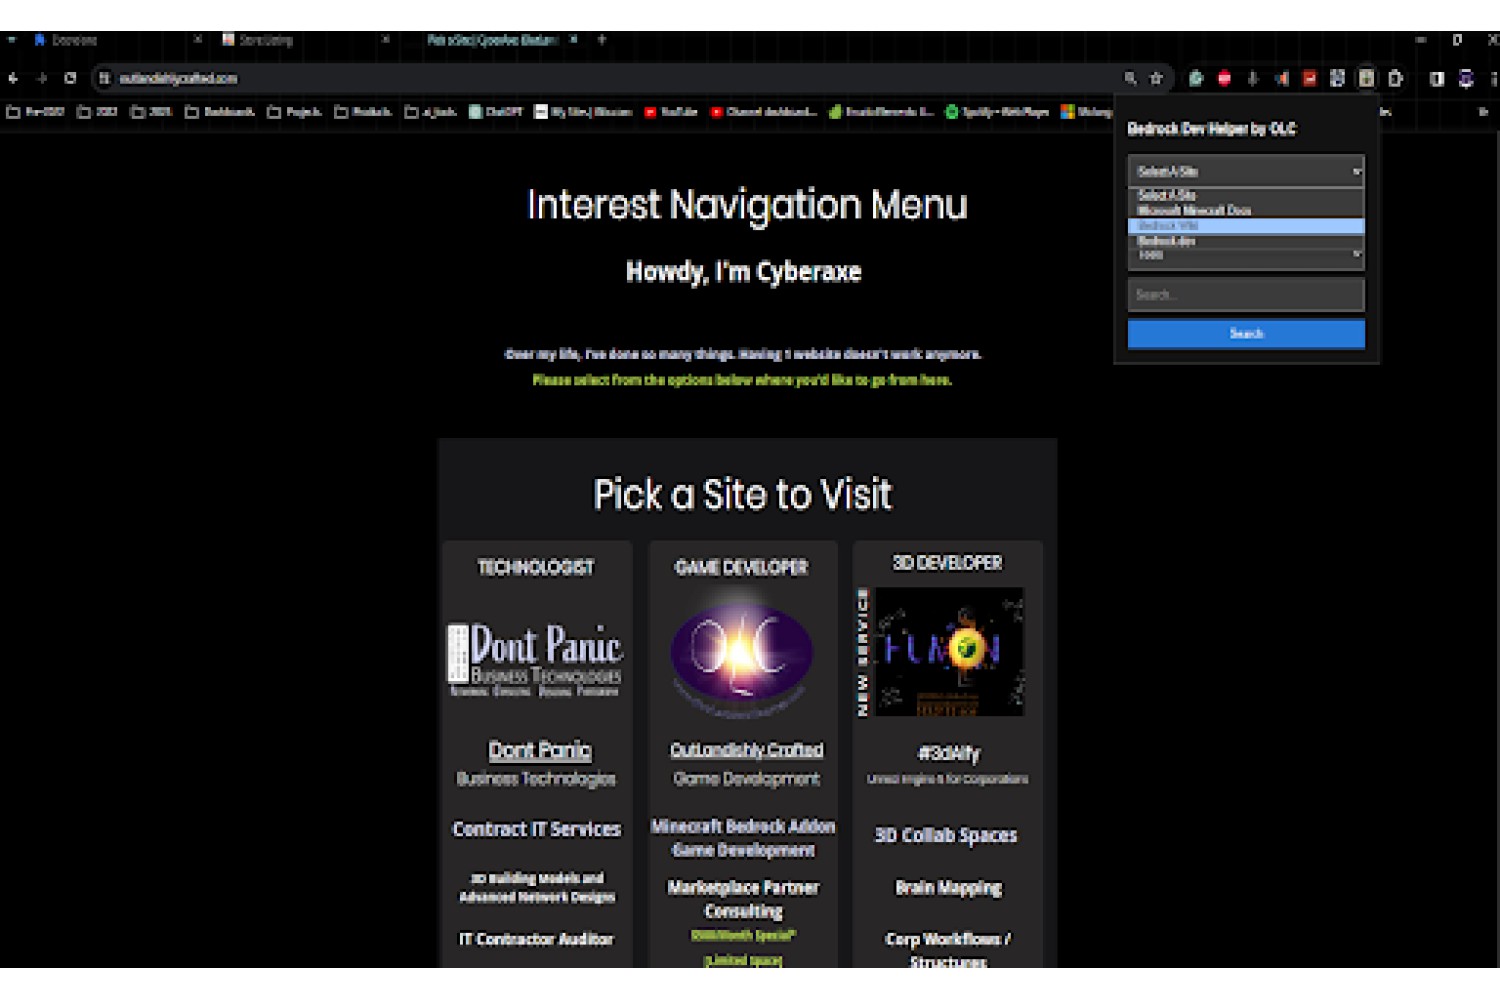
Task: Open the Dont Panic link
Action: coord(540,750)
